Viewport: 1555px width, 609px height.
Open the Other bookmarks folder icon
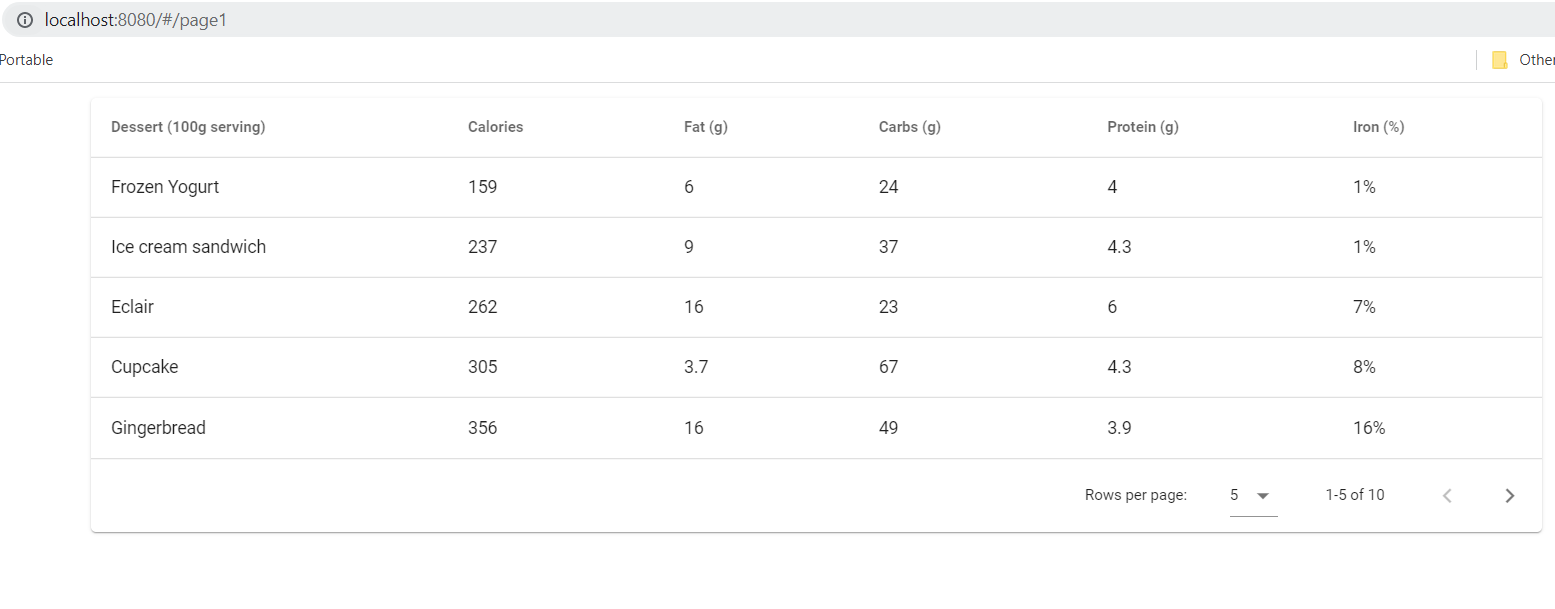pyautogui.click(x=1498, y=60)
